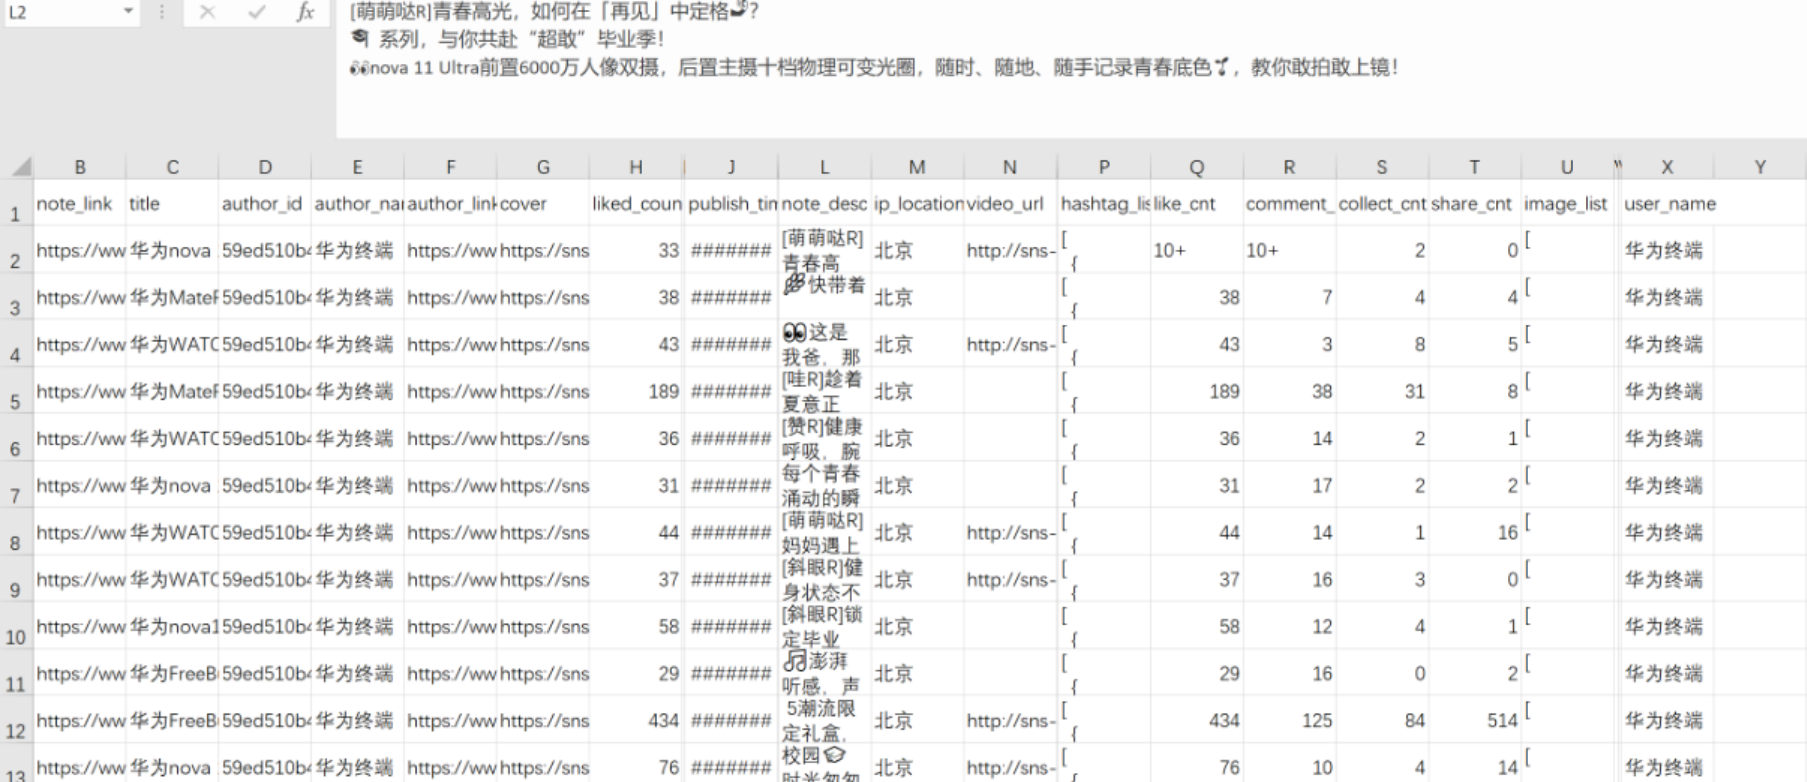Select the video_url link cell in row 4
The height and width of the screenshot is (782, 1807).
1010,344
